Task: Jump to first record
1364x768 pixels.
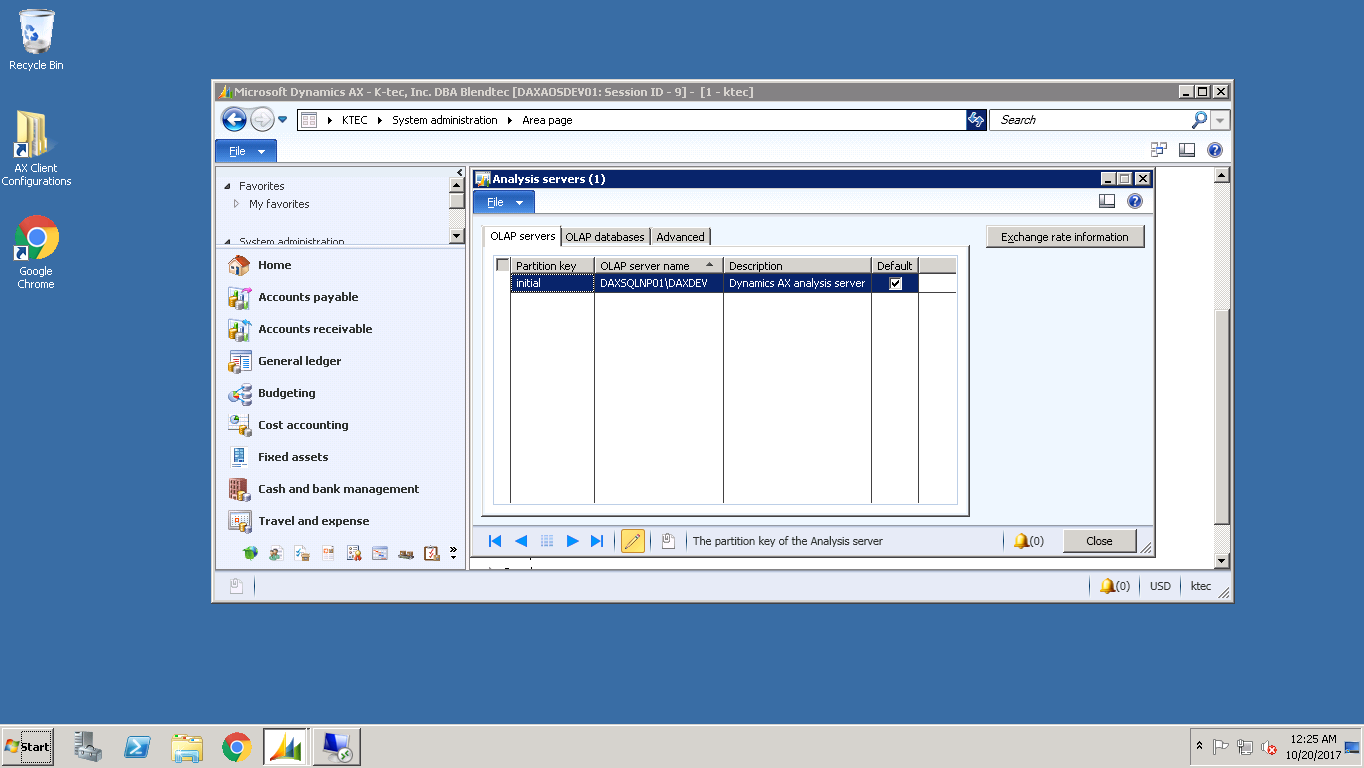Action: tap(495, 541)
